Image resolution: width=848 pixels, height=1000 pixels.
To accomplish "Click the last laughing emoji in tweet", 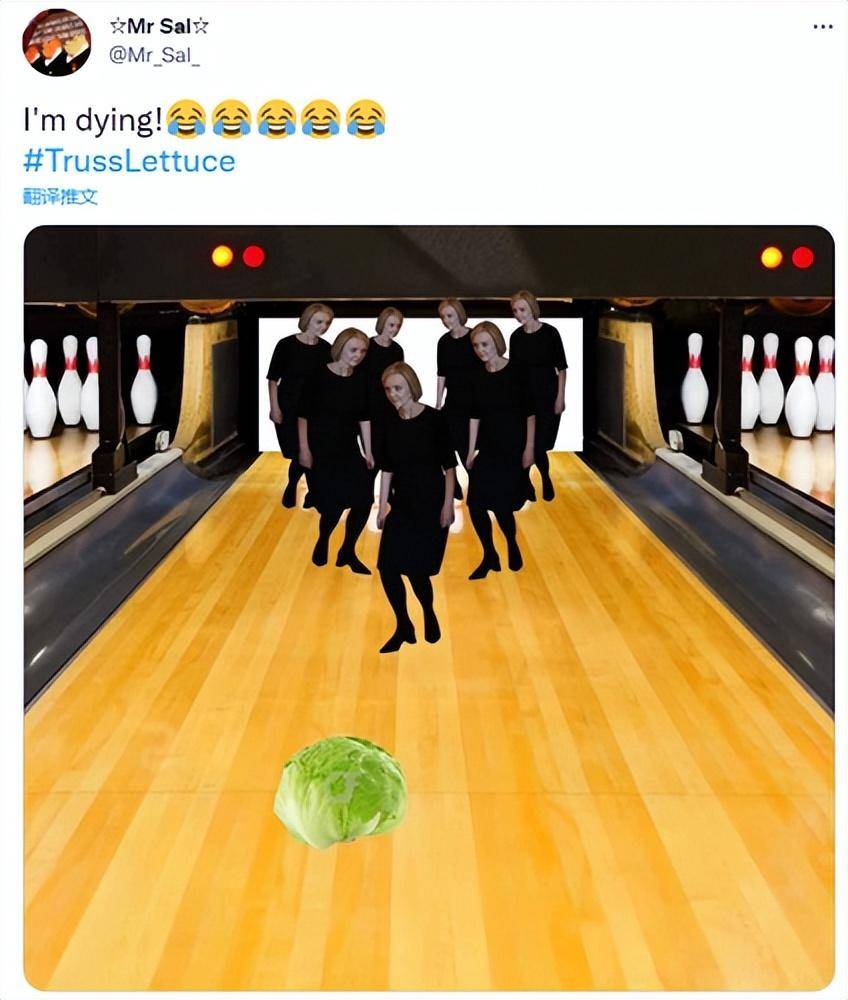I will [366, 119].
